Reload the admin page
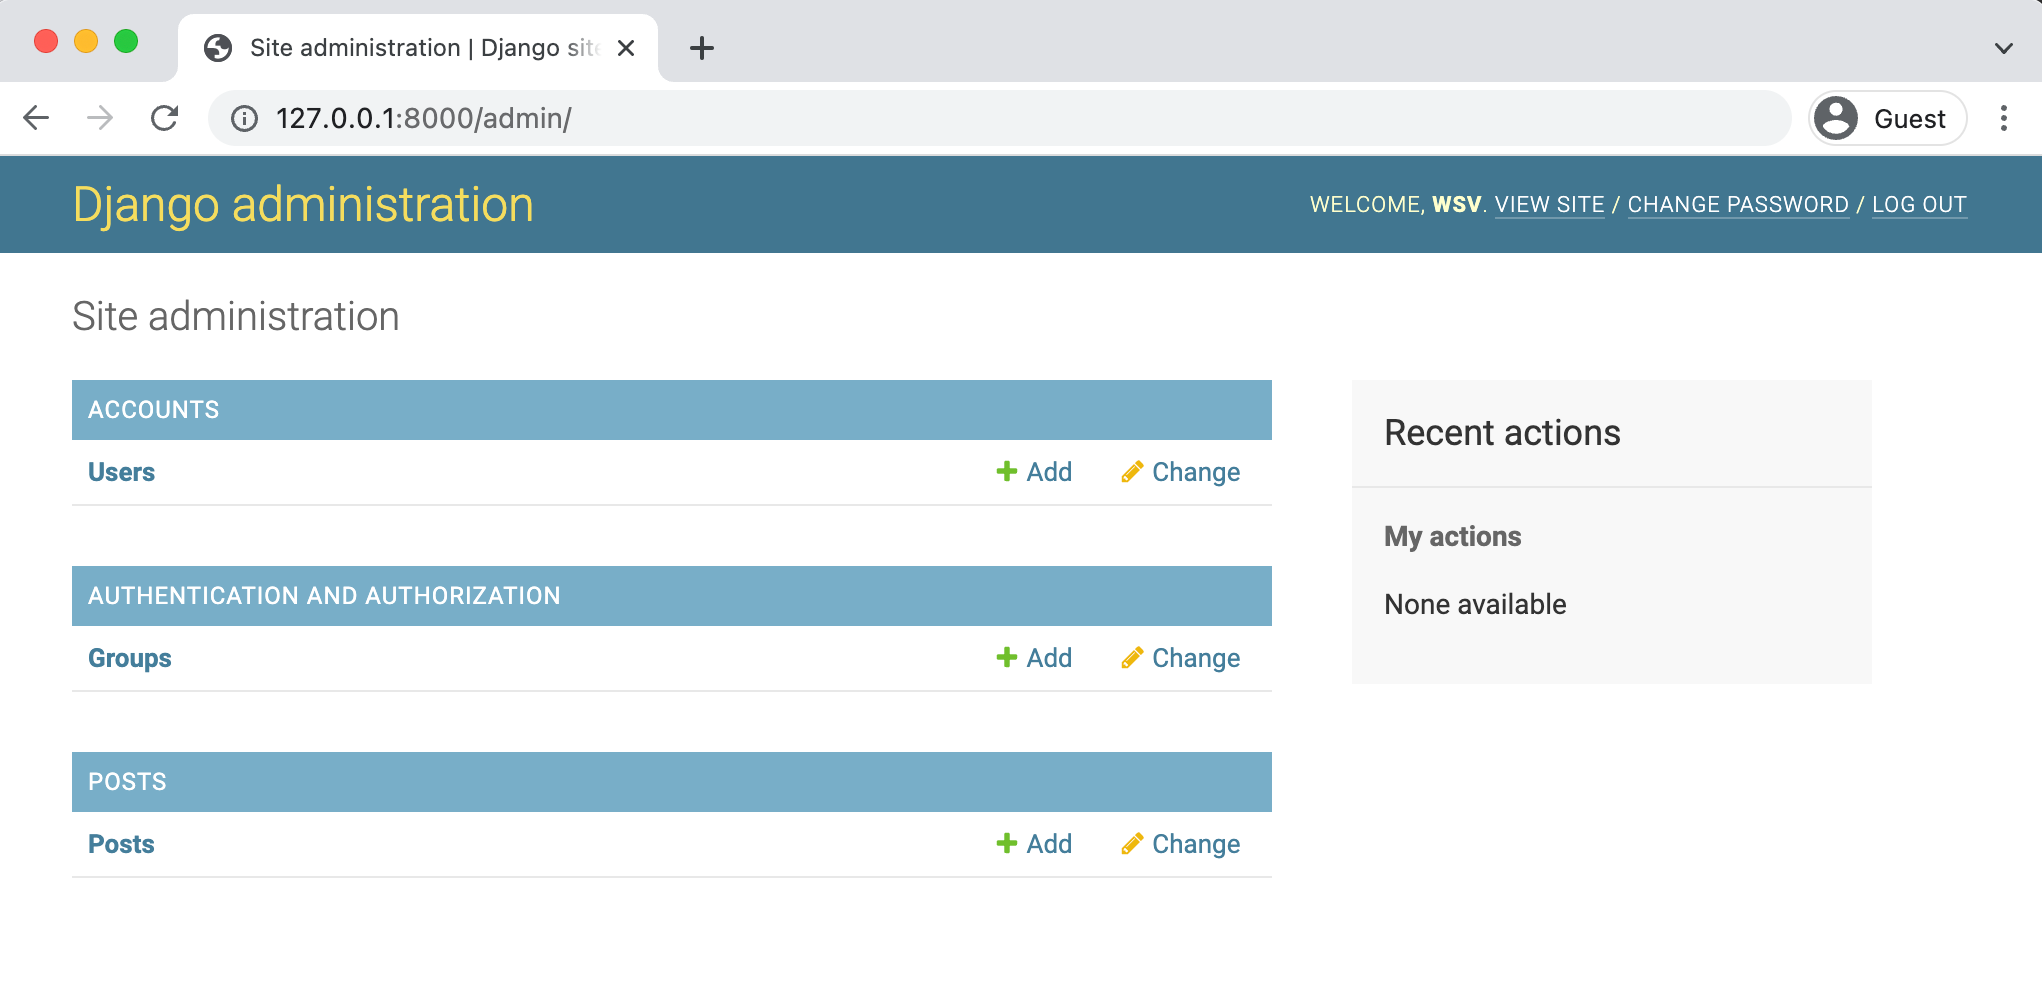 [164, 118]
